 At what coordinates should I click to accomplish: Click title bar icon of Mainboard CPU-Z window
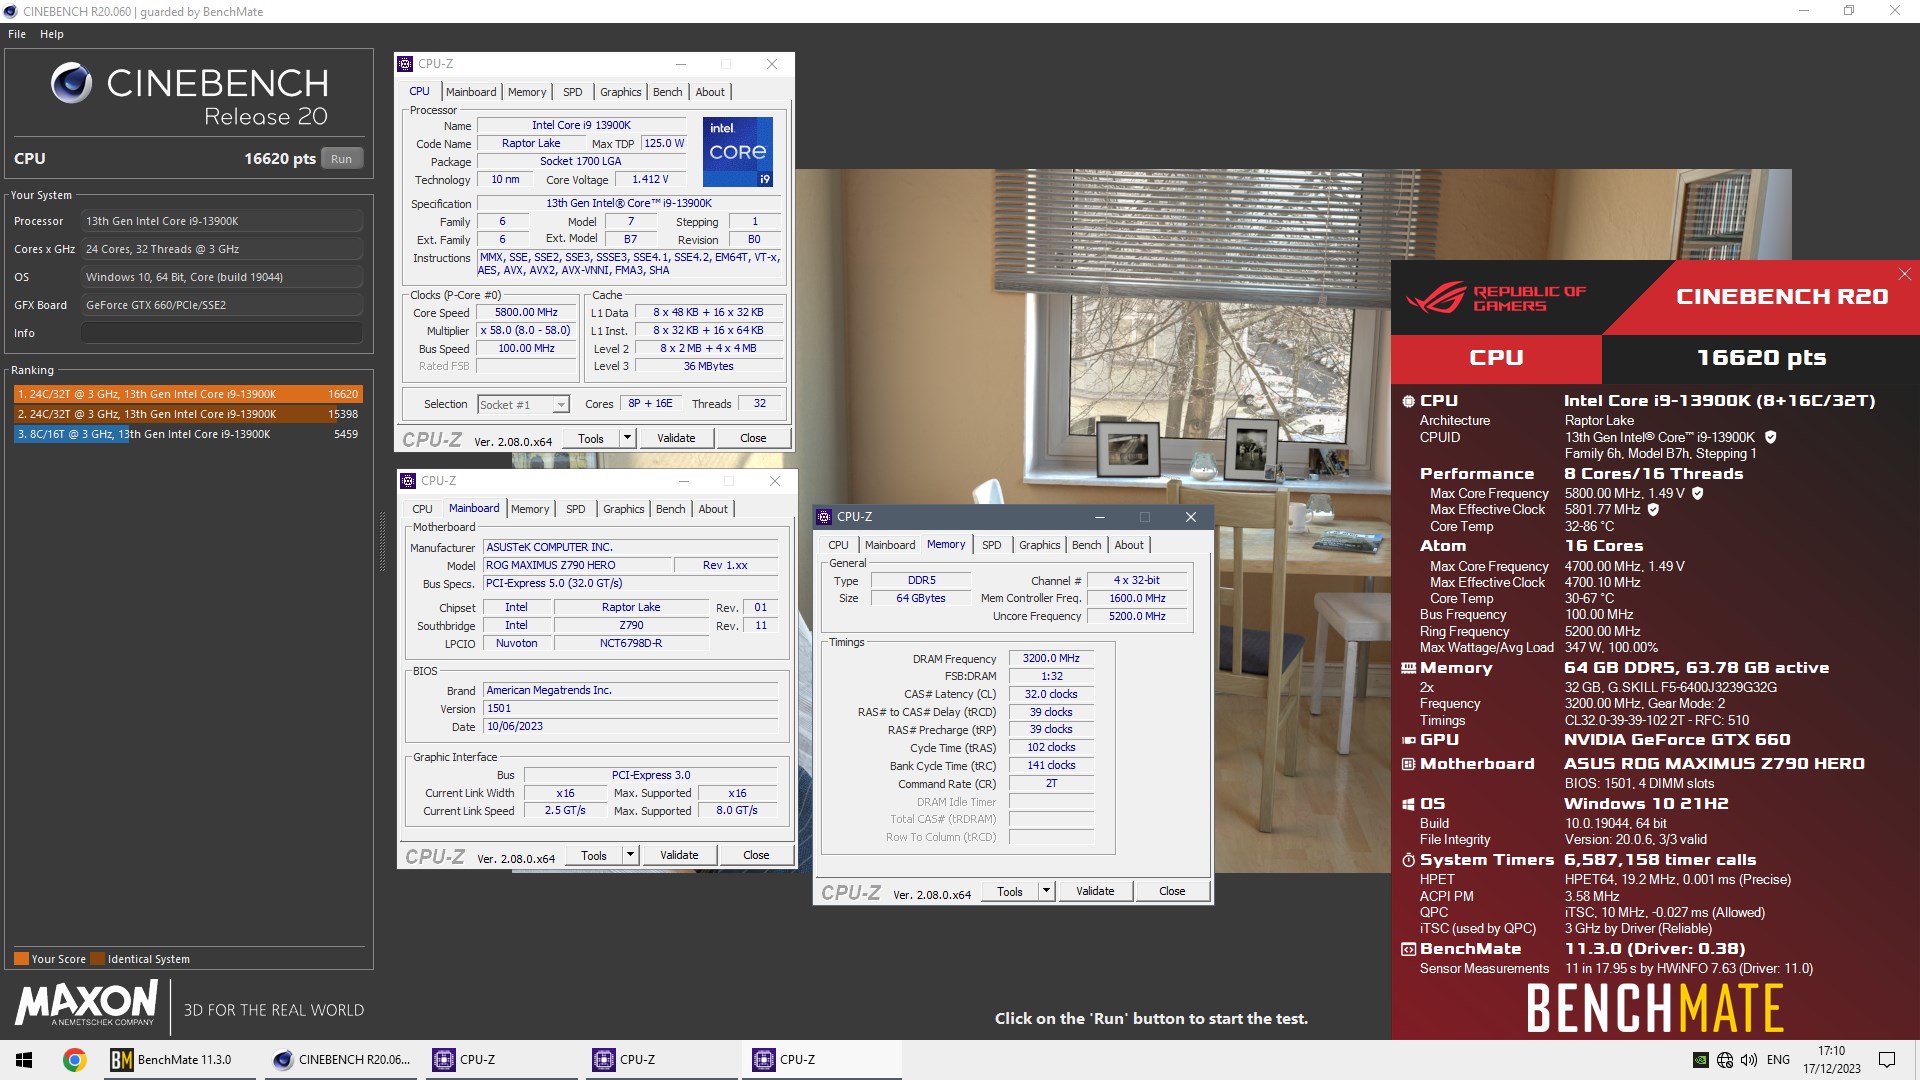409,481
